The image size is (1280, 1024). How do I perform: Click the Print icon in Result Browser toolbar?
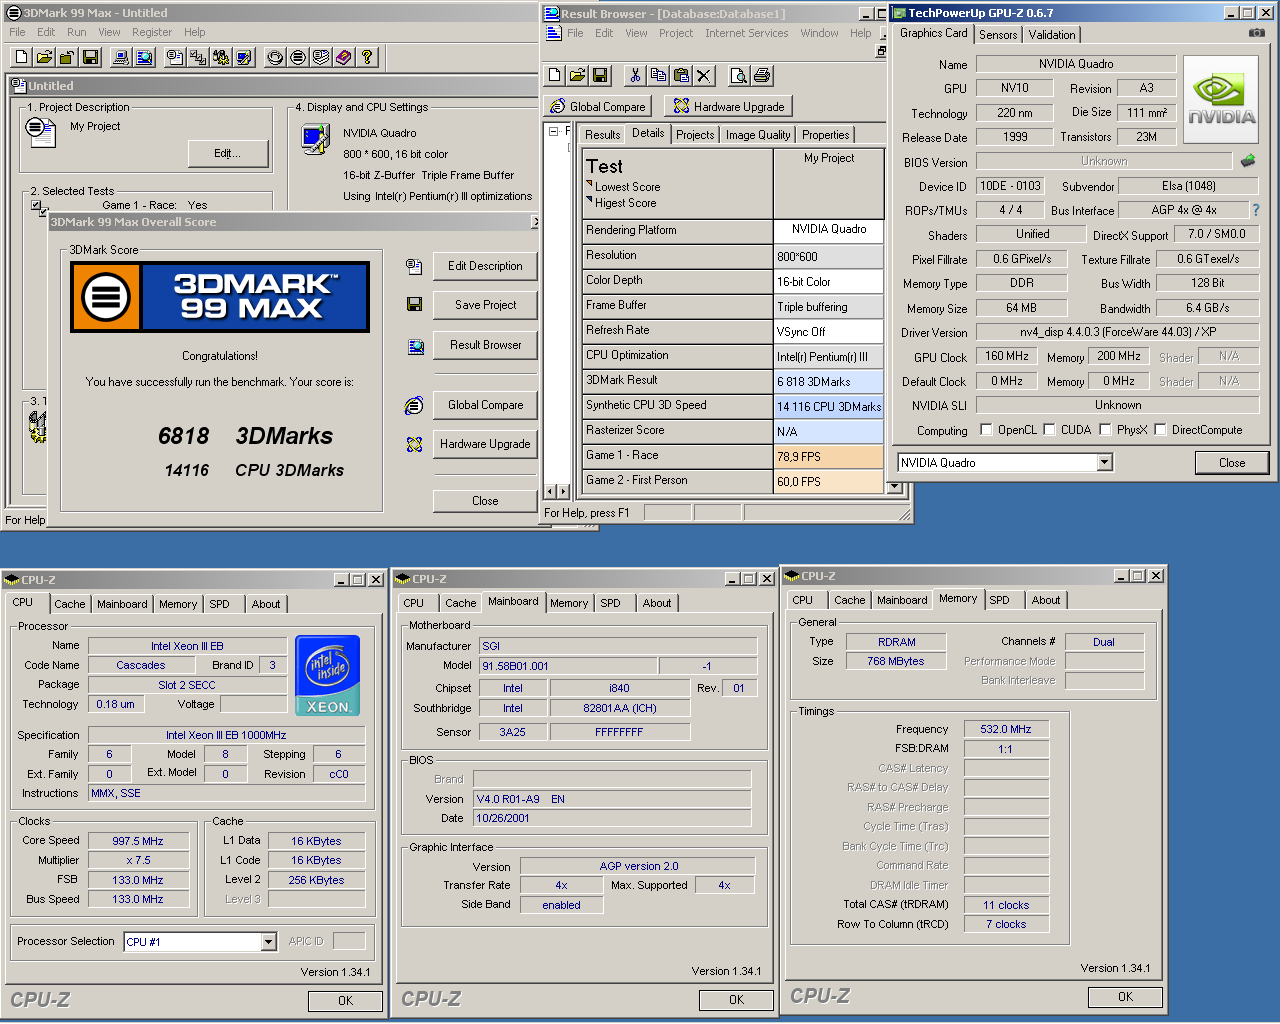coord(761,76)
